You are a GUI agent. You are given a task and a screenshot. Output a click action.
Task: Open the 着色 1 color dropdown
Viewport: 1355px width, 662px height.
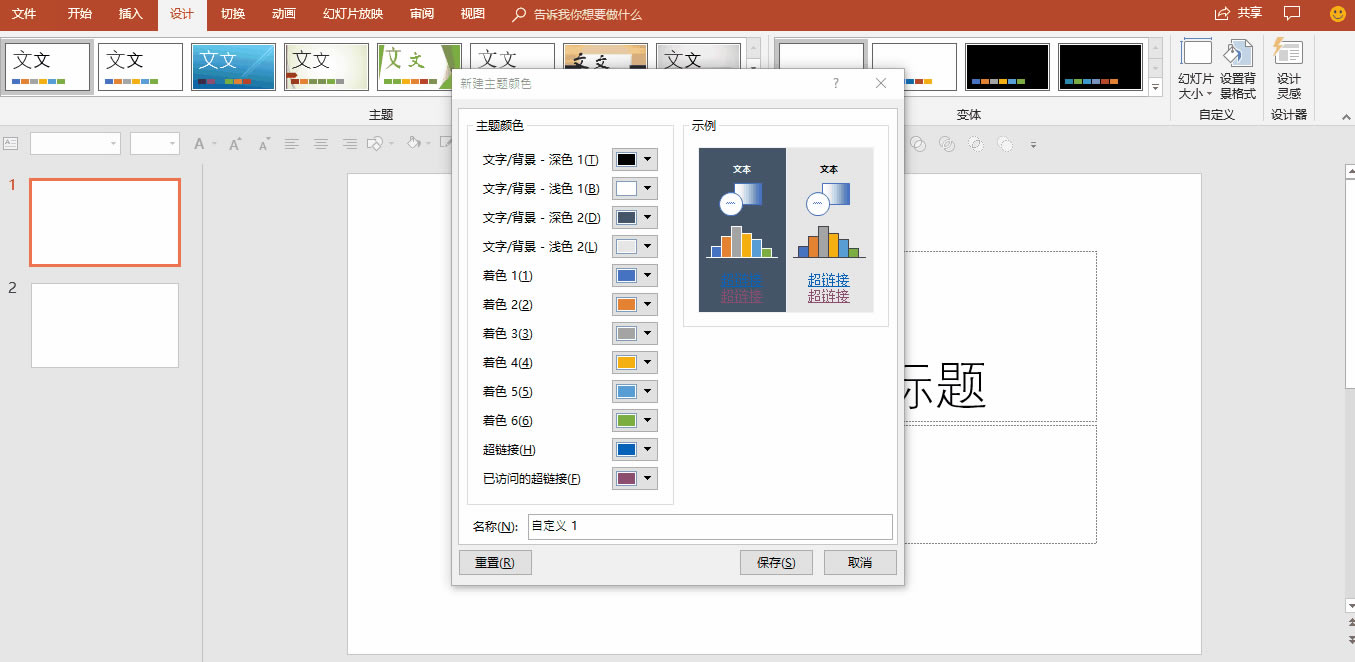[646, 275]
